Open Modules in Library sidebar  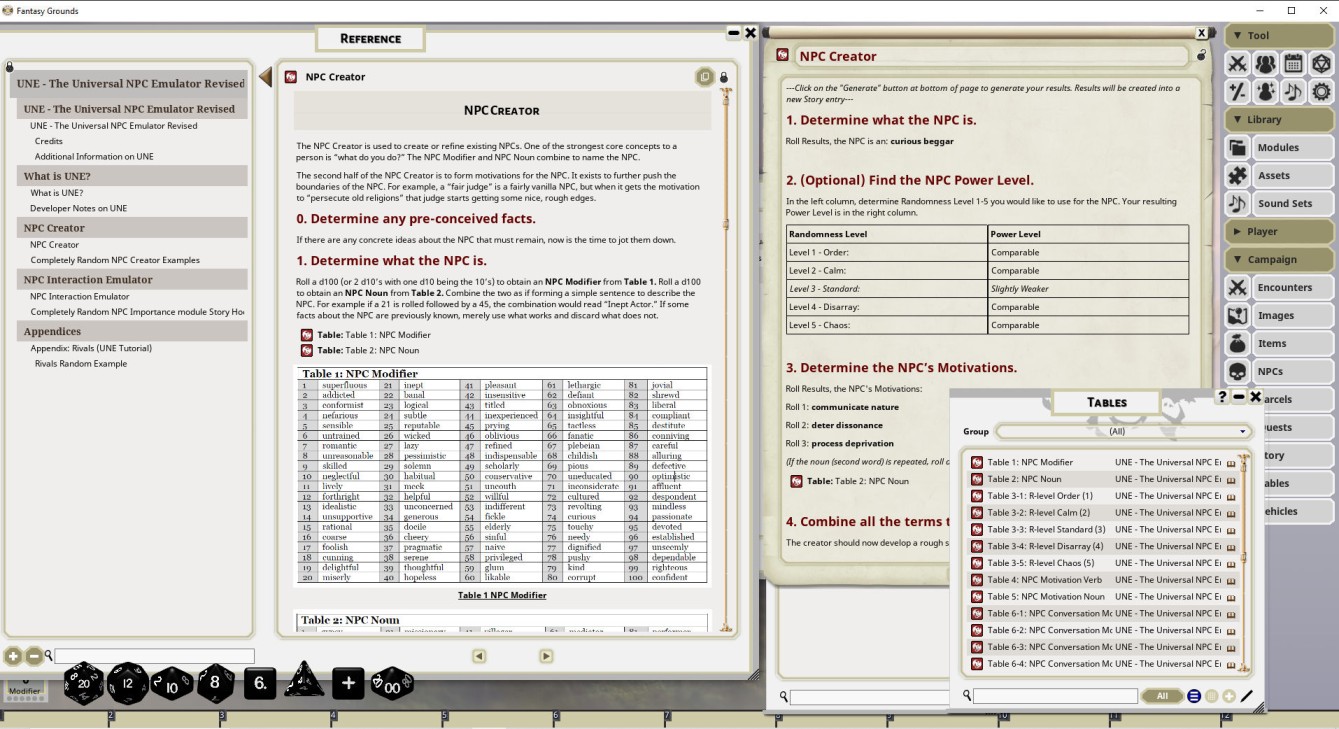point(1279,147)
